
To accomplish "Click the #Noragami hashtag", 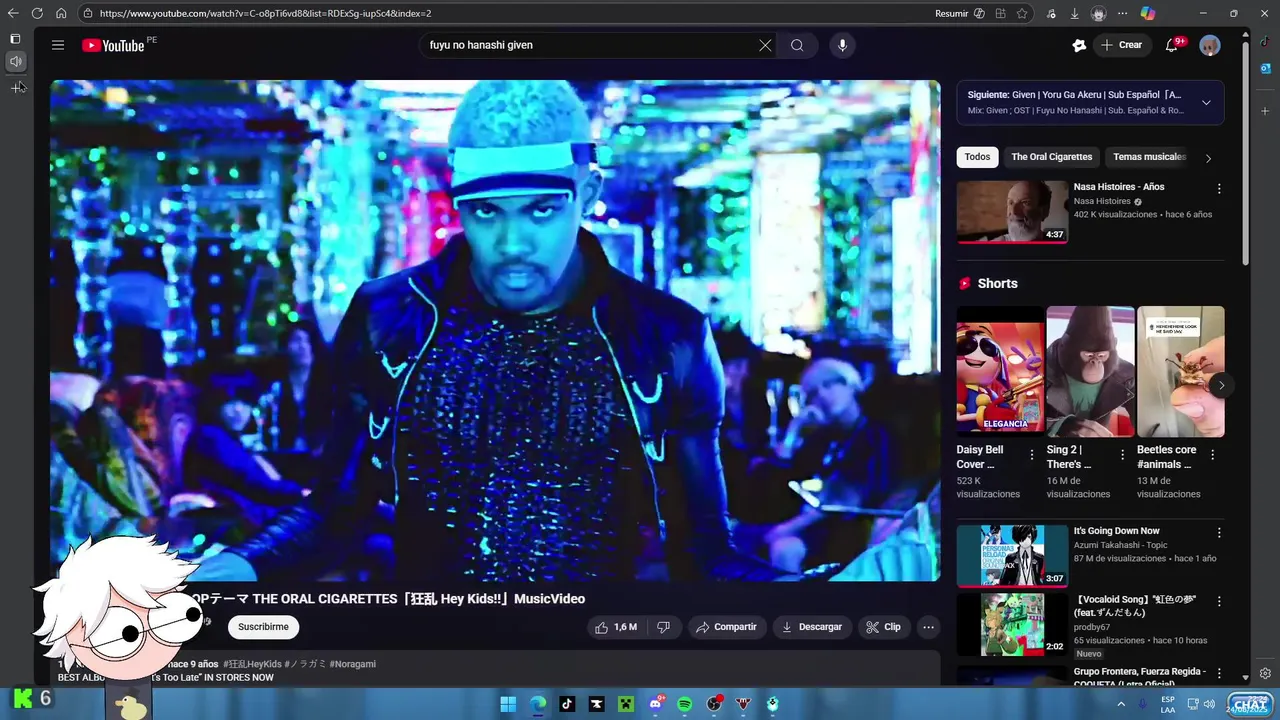I will click(353, 664).
